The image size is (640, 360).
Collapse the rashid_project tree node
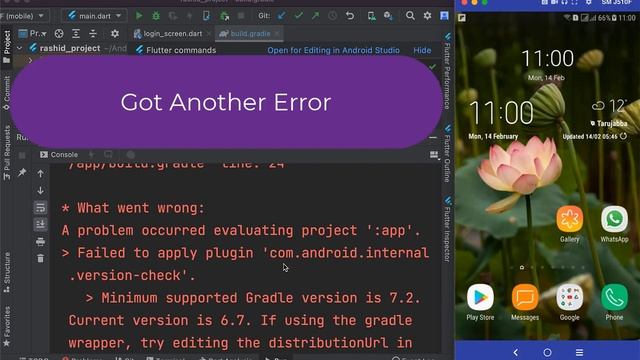point(20,48)
